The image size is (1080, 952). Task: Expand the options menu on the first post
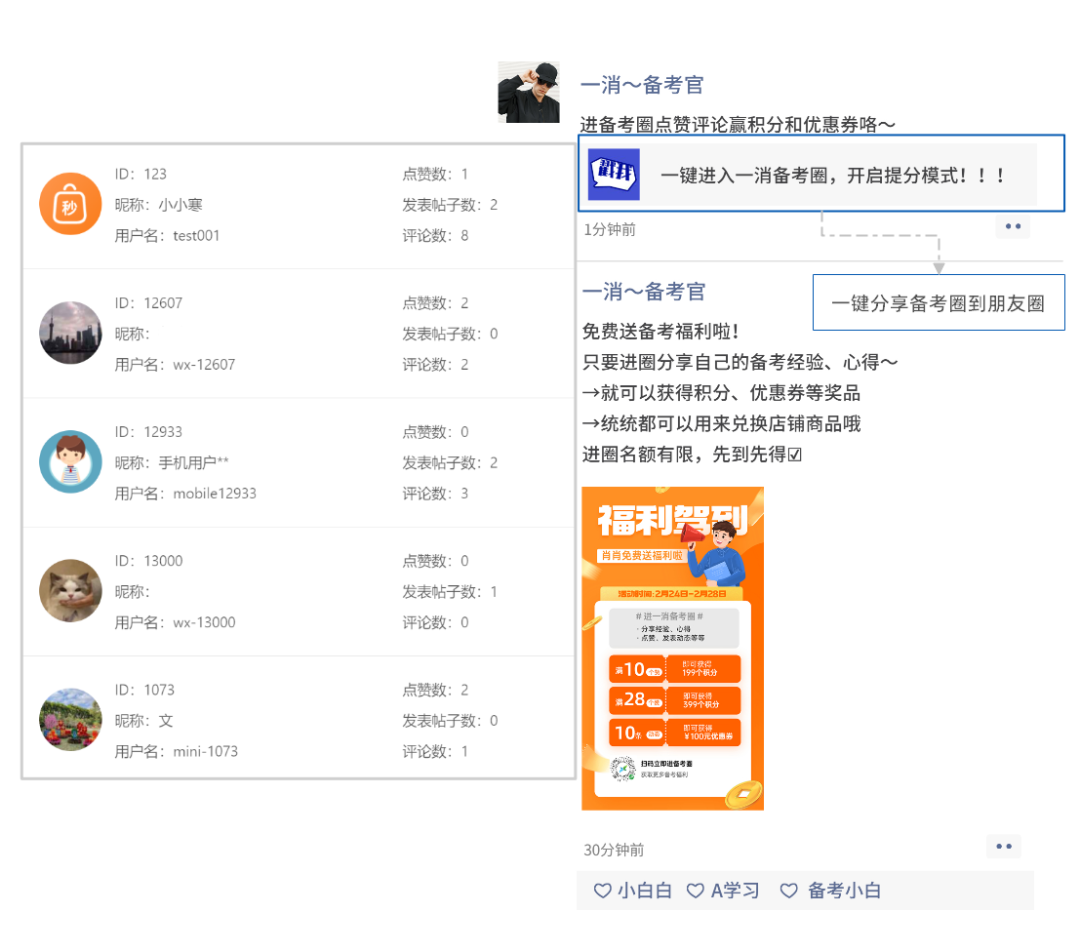(x=1012, y=226)
